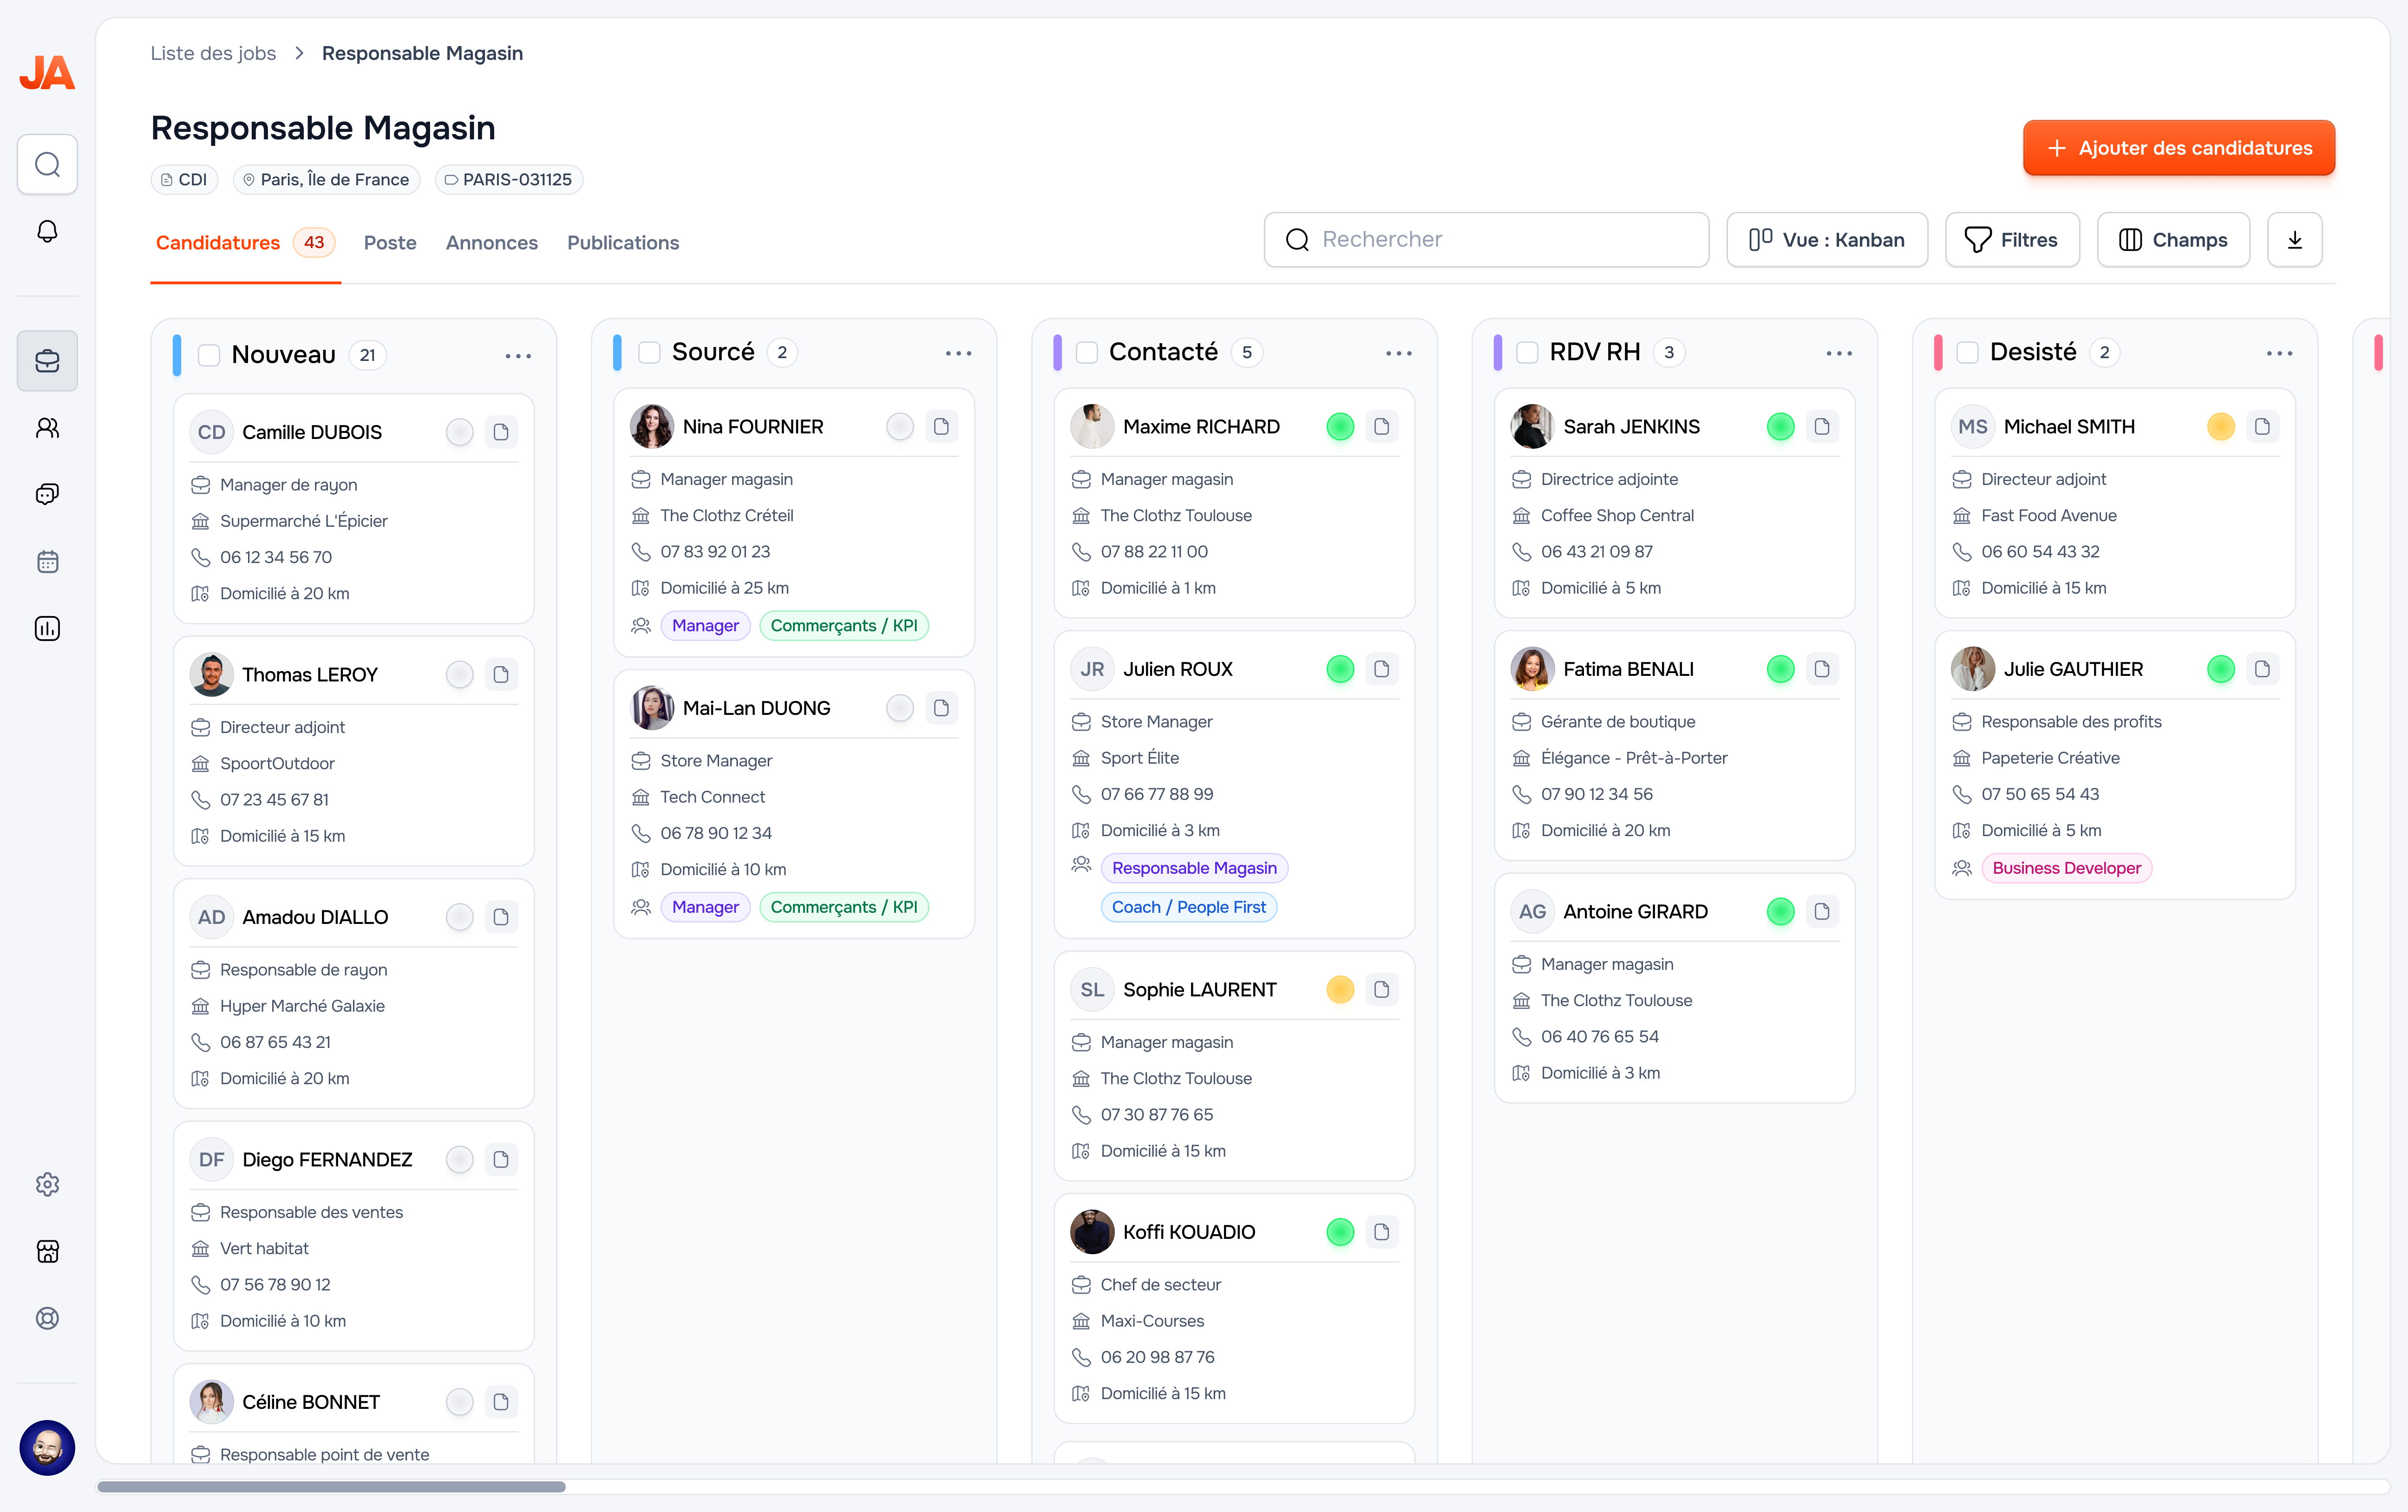Open Sarah JENKINS document icon
2408x1512 pixels.
[1822, 427]
